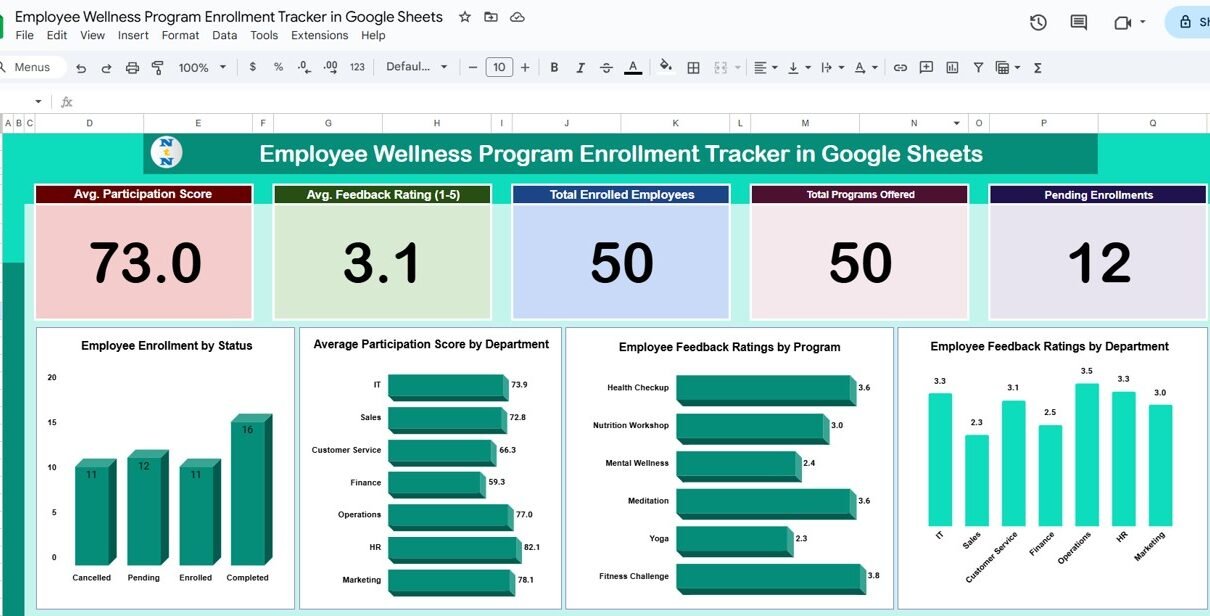Image resolution: width=1210 pixels, height=616 pixels.
Task: Toggle Italic text formatting
Action: pos(580,68)
